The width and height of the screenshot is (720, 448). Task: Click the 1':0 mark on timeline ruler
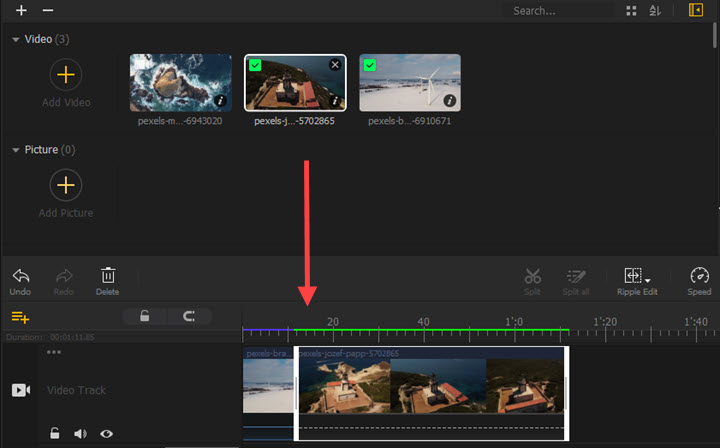[x=514, y=322]
